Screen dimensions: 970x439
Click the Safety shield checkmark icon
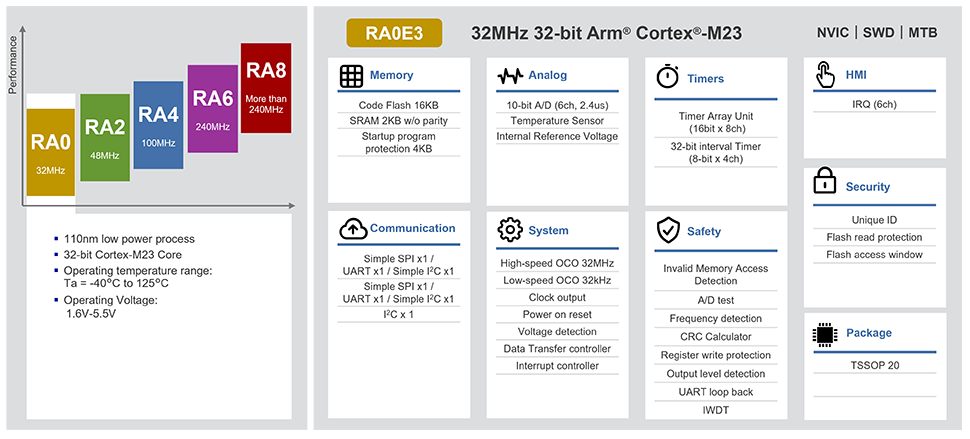668,232
